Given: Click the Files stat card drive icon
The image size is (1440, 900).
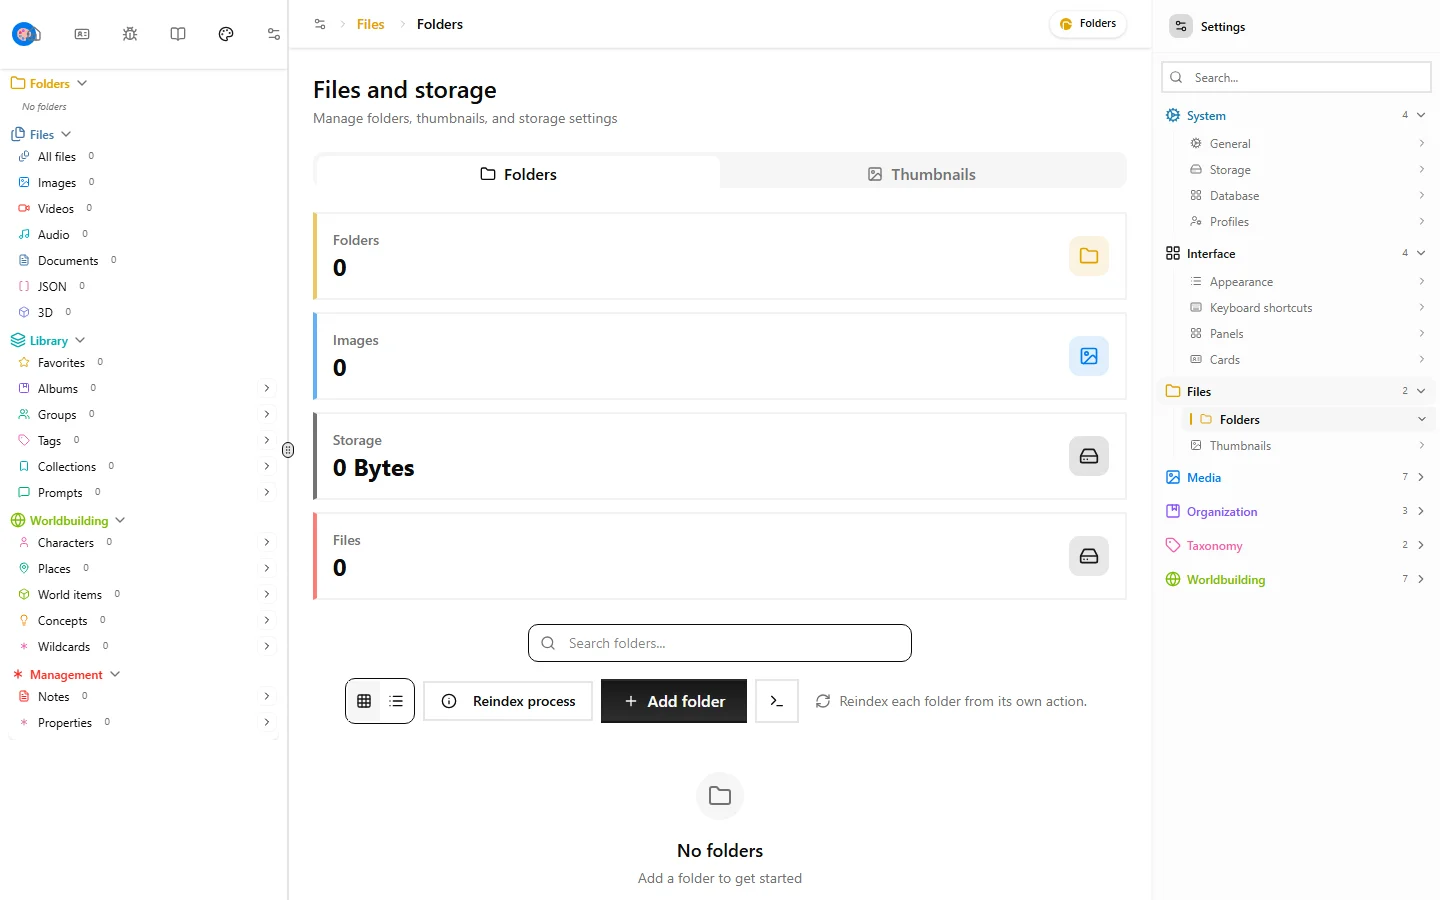Looking at the screenshot, I should (1089, 556).
